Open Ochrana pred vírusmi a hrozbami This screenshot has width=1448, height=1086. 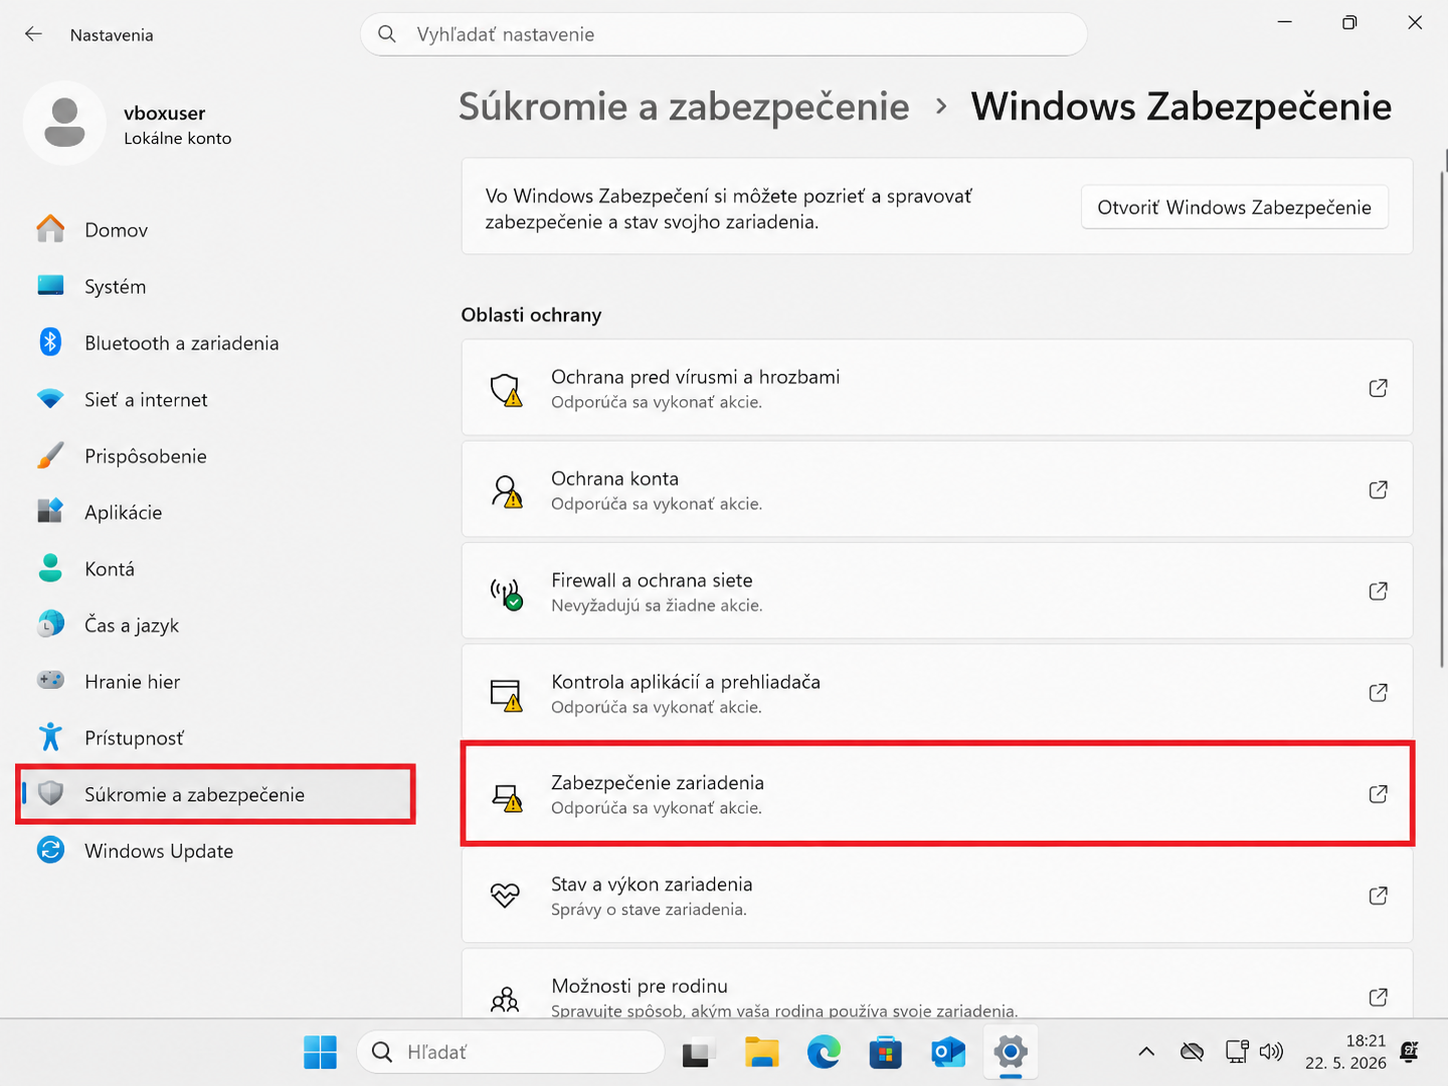pos(937,388)
